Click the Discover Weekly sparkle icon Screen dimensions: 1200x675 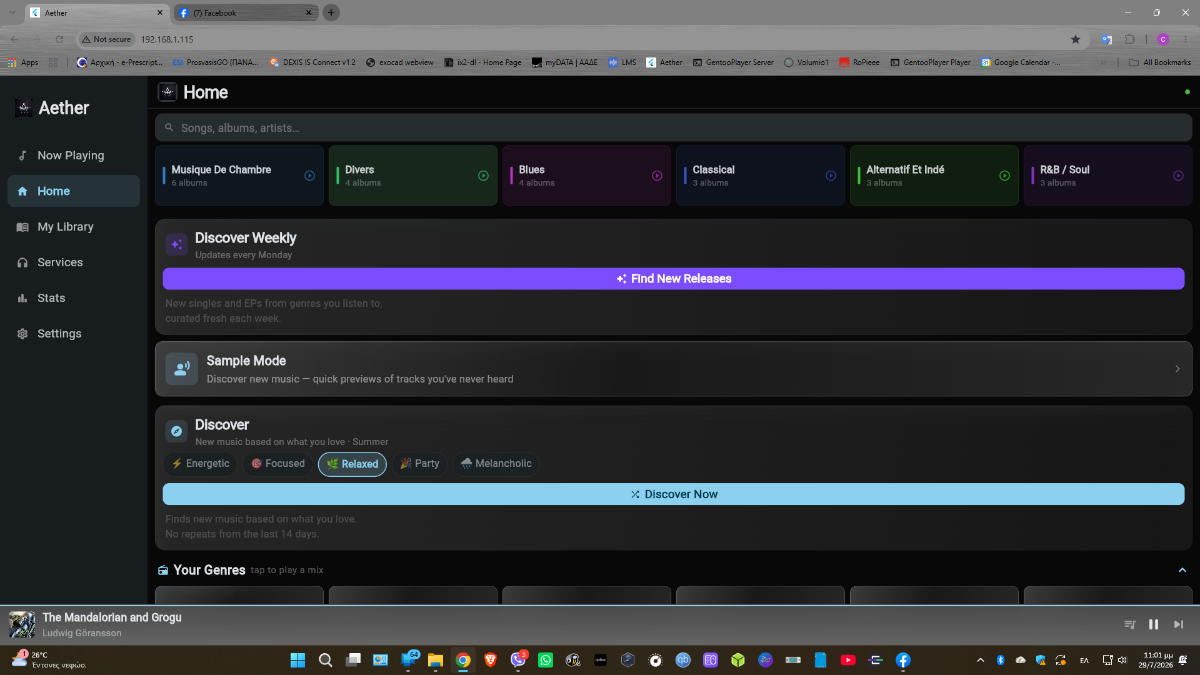pyautogui.click(x=177, y=245)
